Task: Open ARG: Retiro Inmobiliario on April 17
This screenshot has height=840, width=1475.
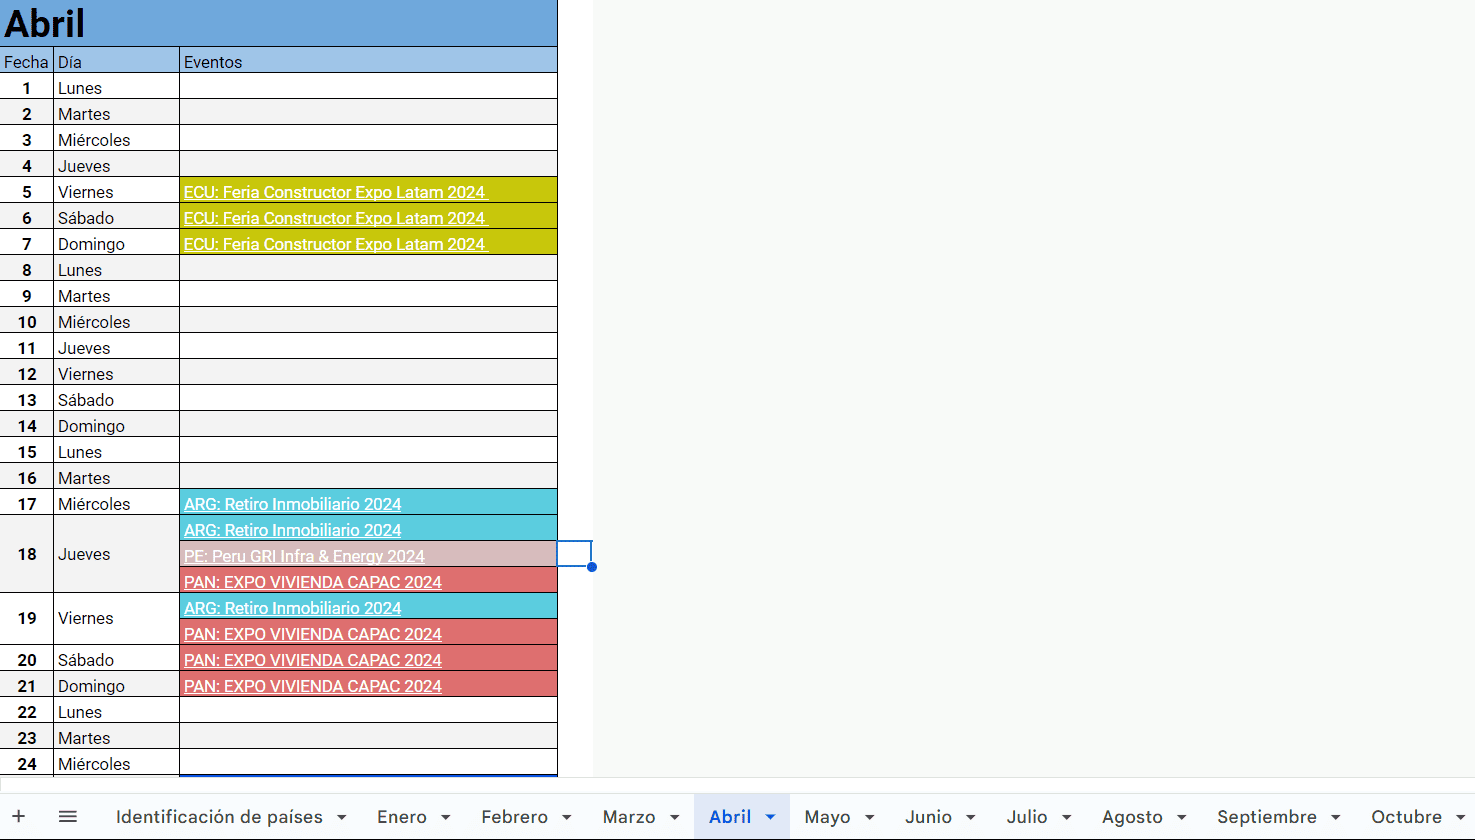Action: (x=292, y=504)
